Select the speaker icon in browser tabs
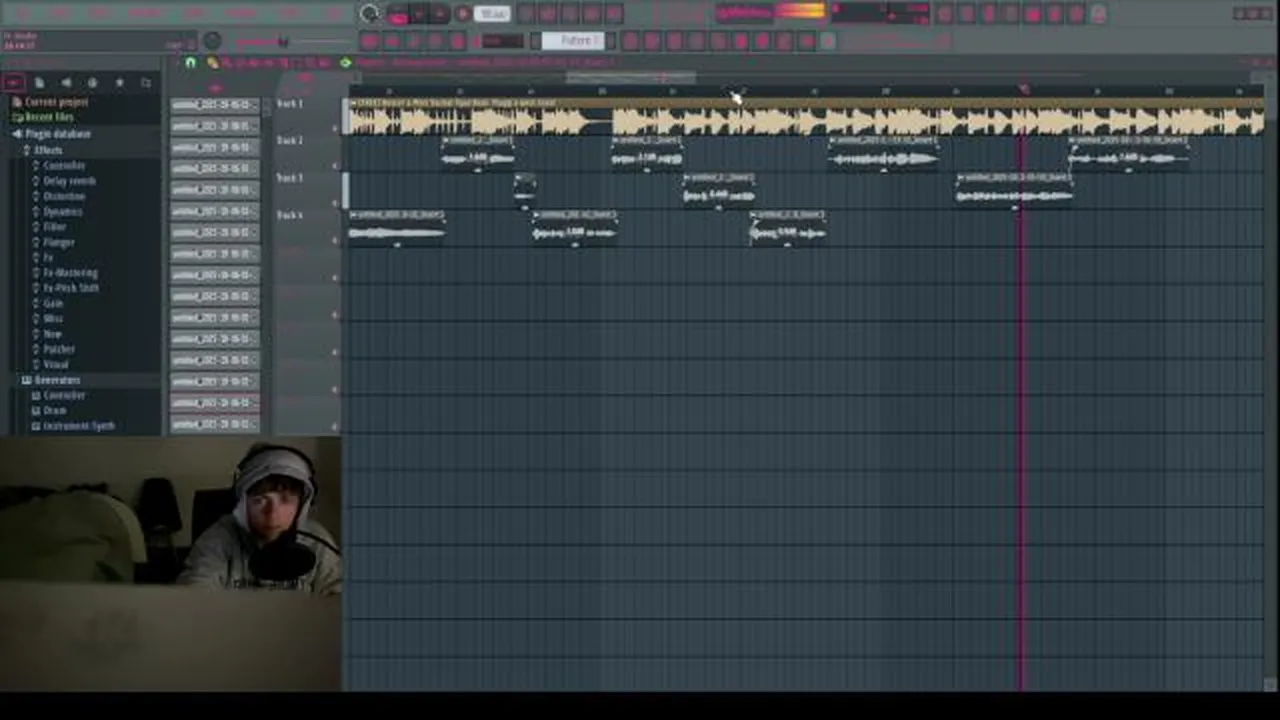The width and height of the screenshot is (1280, 720). pos(66,83)
